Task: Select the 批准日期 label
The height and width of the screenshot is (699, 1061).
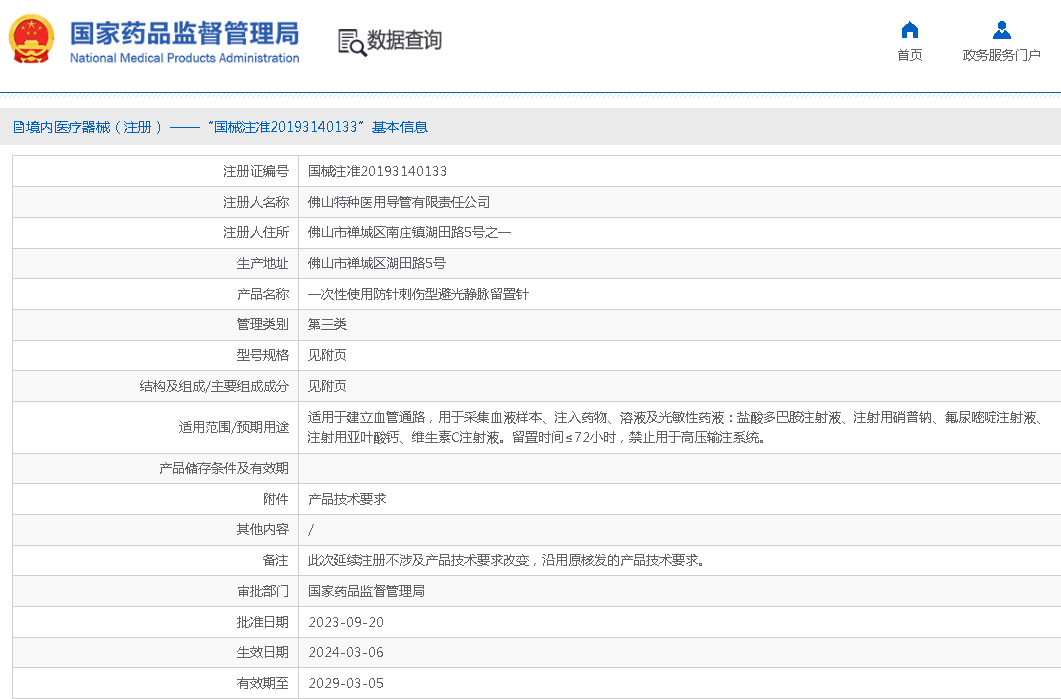Action: coord(263,622)
